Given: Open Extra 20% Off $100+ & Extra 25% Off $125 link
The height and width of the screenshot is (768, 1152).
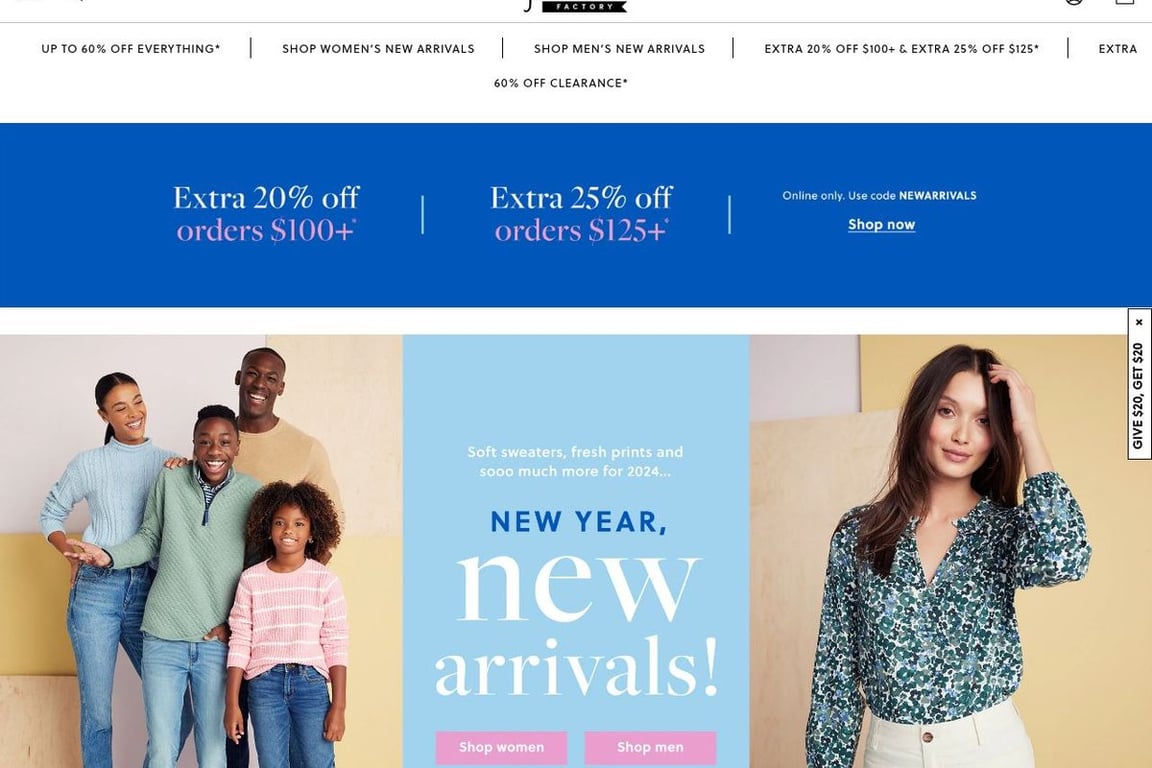Looking at the screenshot, I should (901, 49).
